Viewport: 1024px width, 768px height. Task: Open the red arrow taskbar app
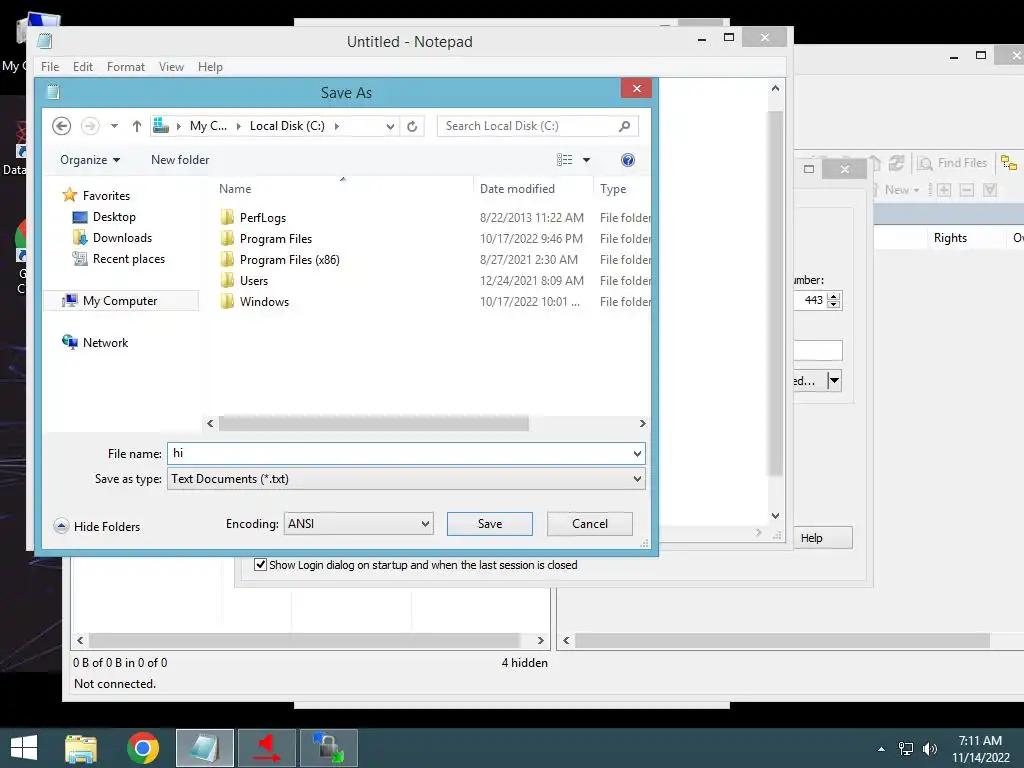point(266,748)
